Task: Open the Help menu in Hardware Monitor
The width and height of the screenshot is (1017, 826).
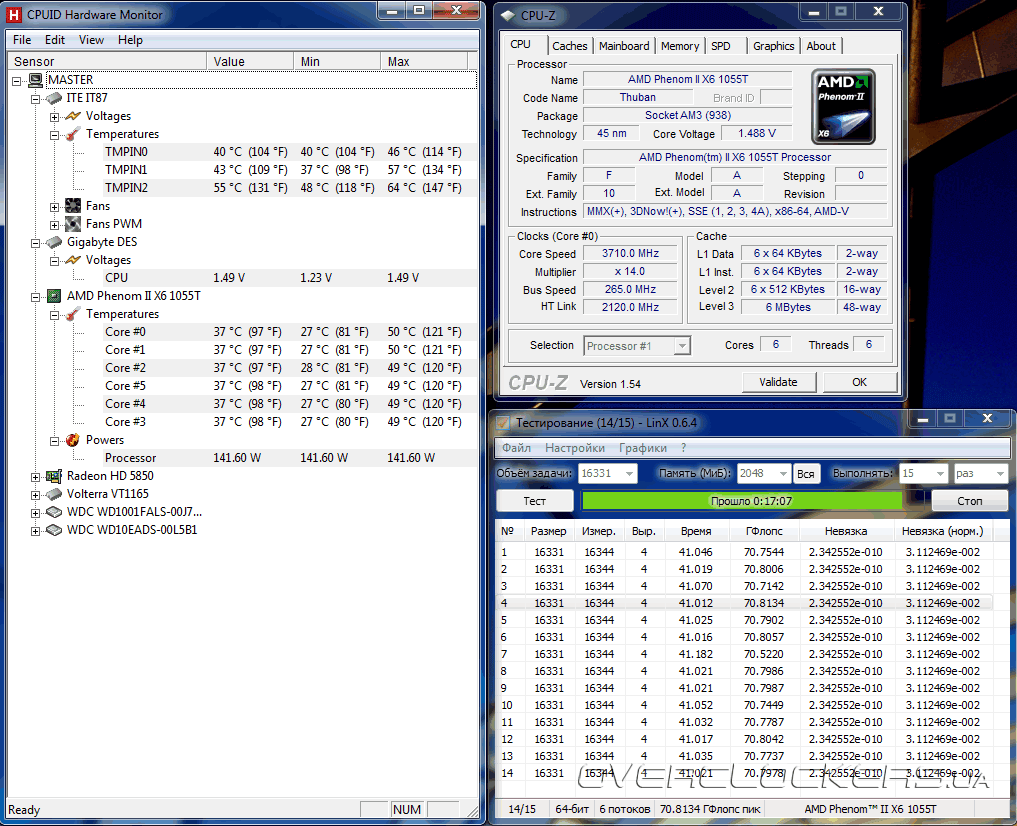Action: point(130,40)
